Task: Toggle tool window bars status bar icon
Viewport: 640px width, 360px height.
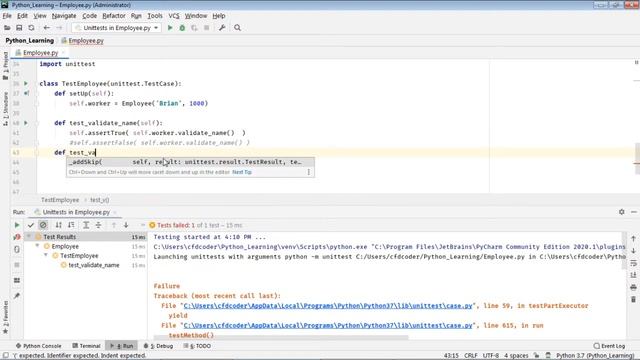Action: tap(6, 356)
